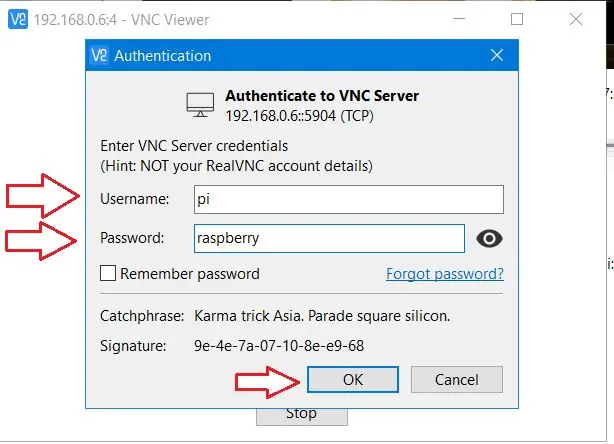Close the Authentication dialog with the X
This screenshot has width=614, height=444.
click(497, 55)
